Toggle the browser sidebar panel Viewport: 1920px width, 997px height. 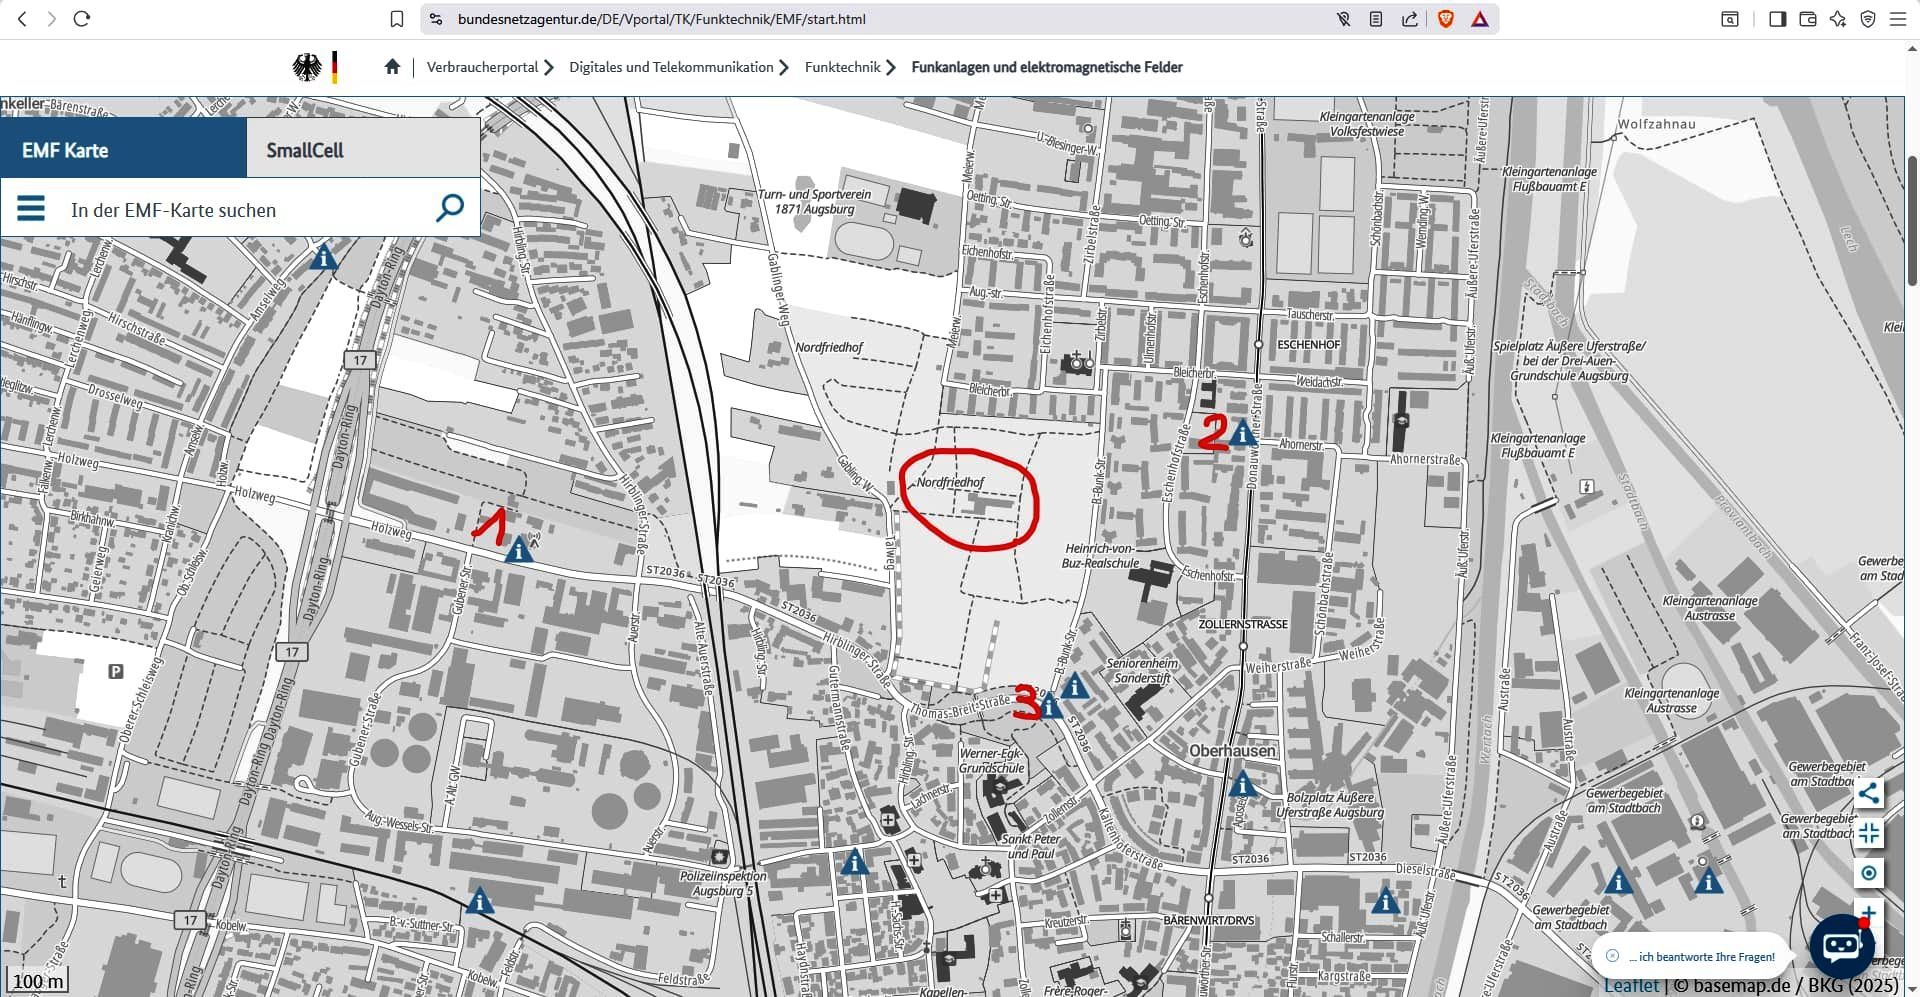(x=1777, y=19)
